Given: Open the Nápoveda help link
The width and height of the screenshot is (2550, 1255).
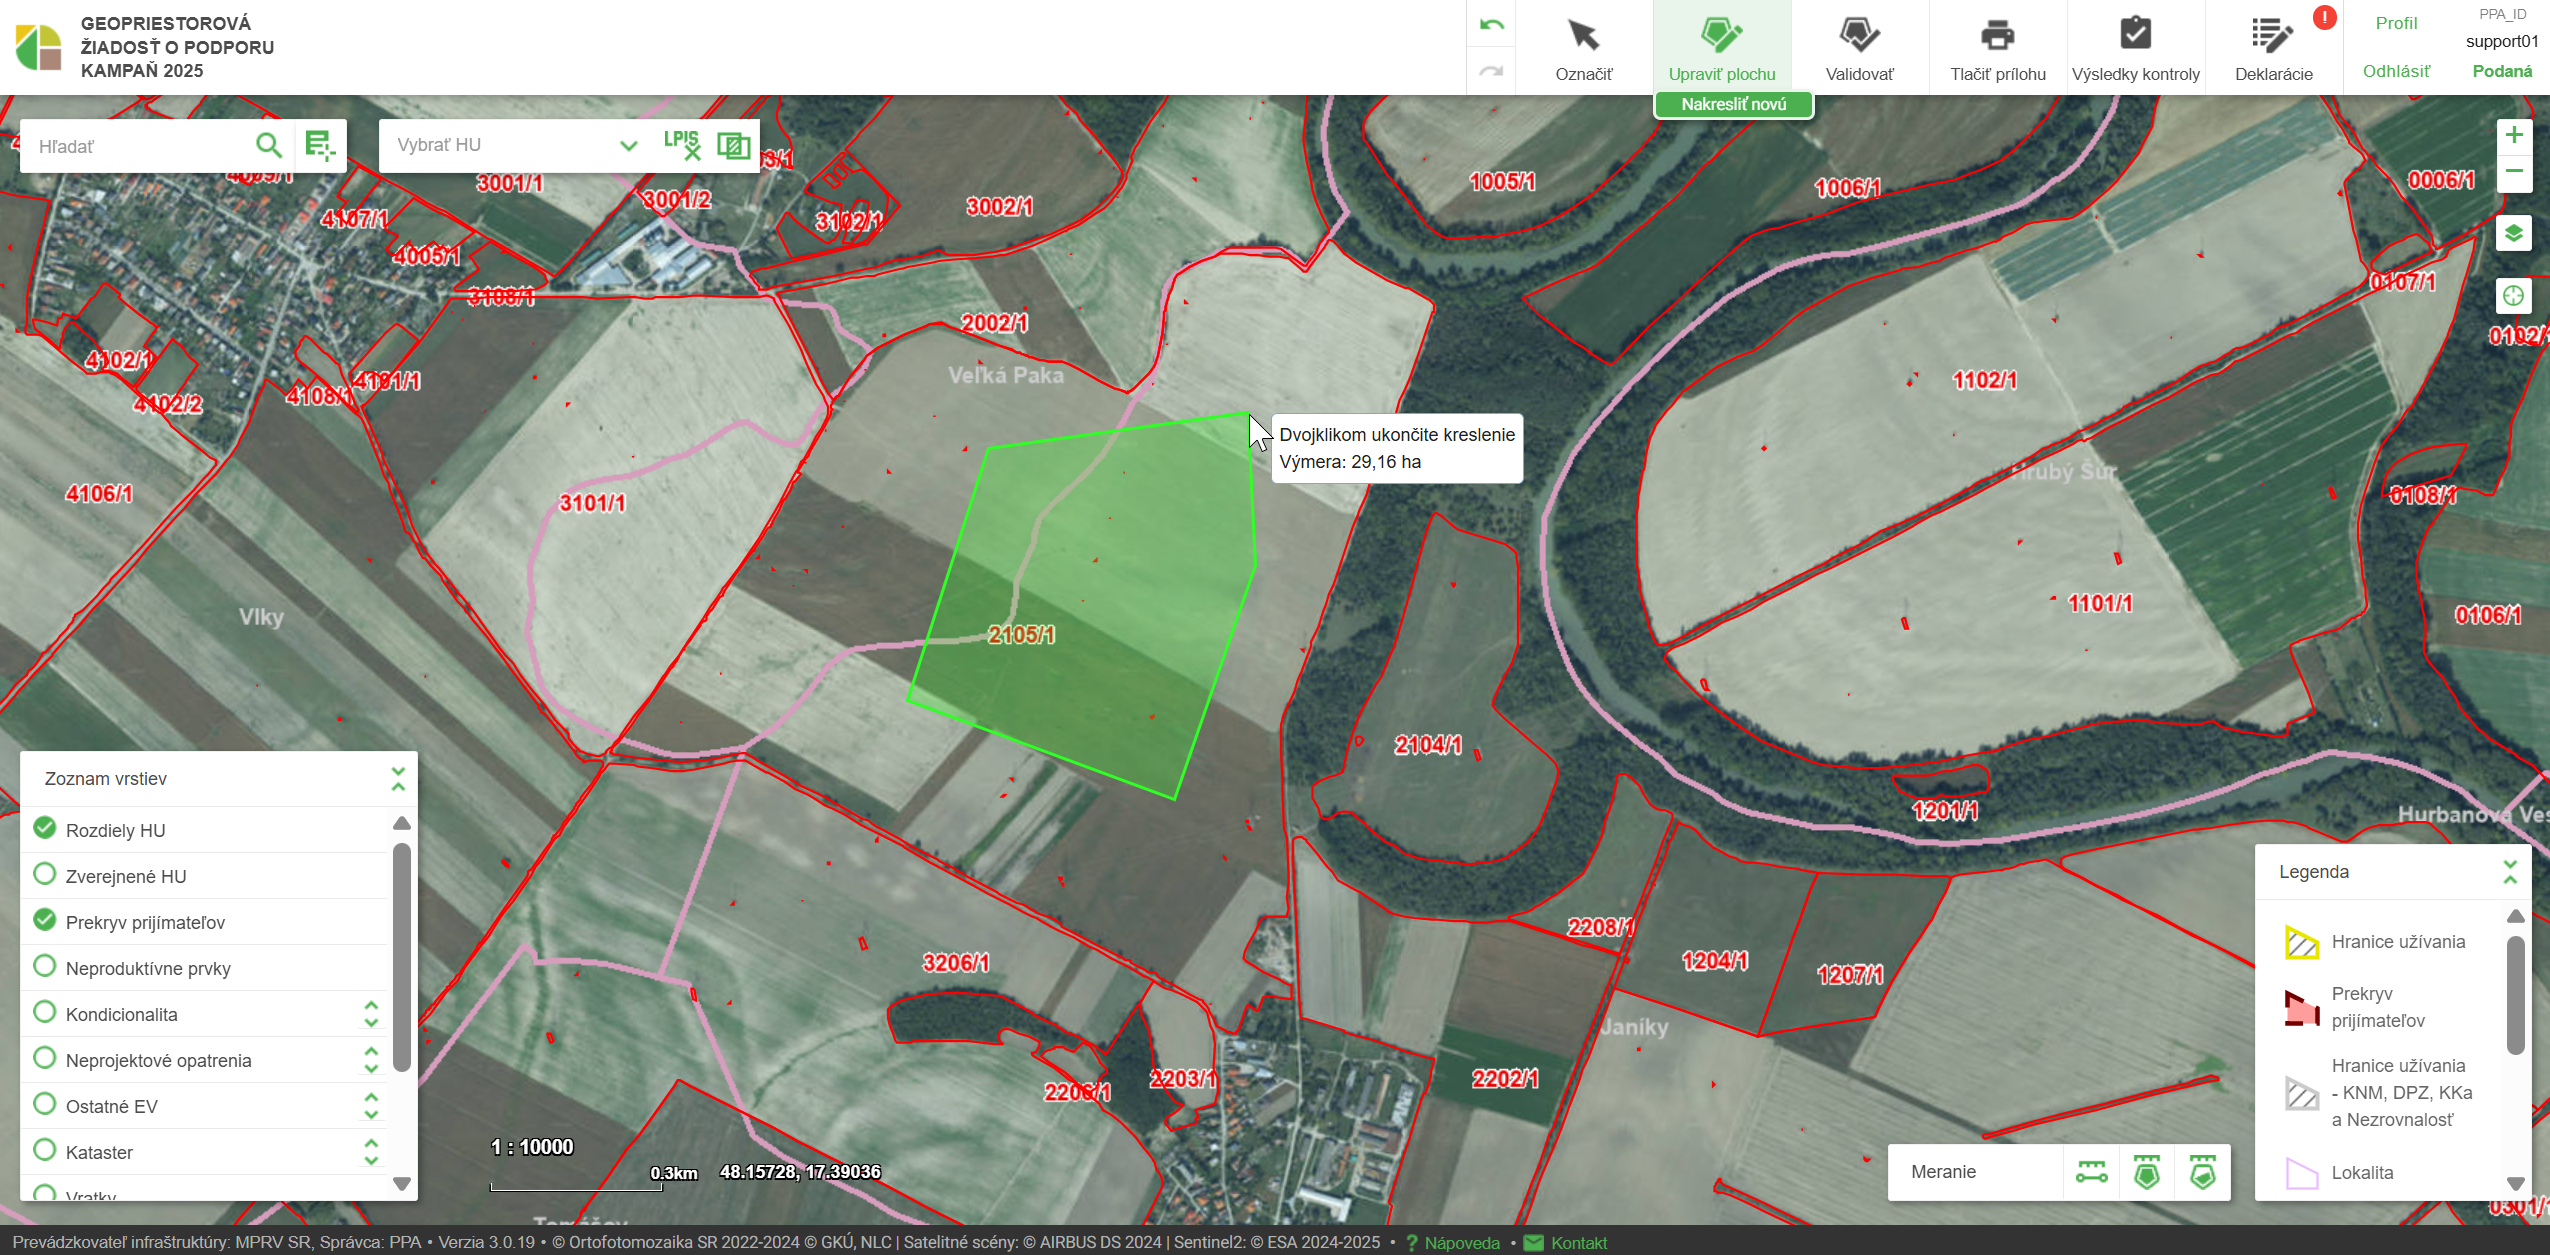Looking at the screenshot, I should 1461,1243.
